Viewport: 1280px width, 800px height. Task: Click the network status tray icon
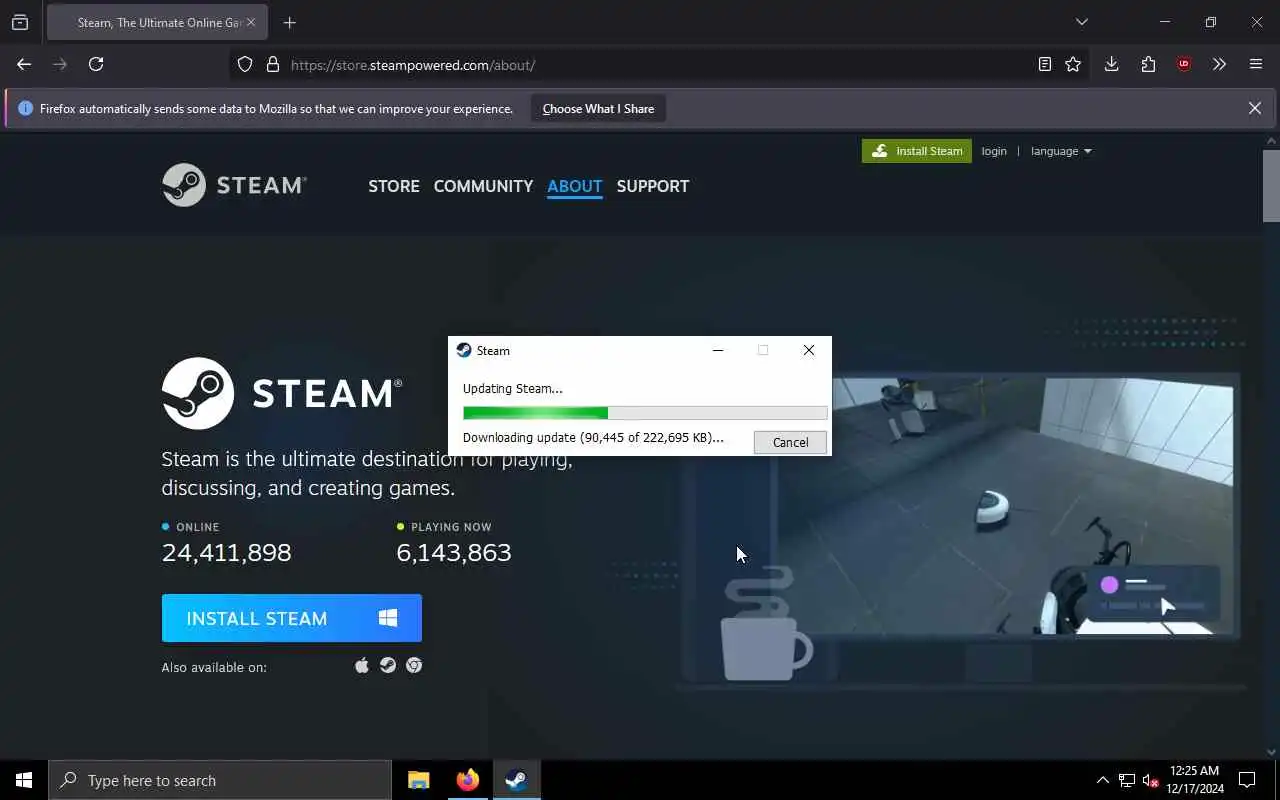pos(1127,780)
